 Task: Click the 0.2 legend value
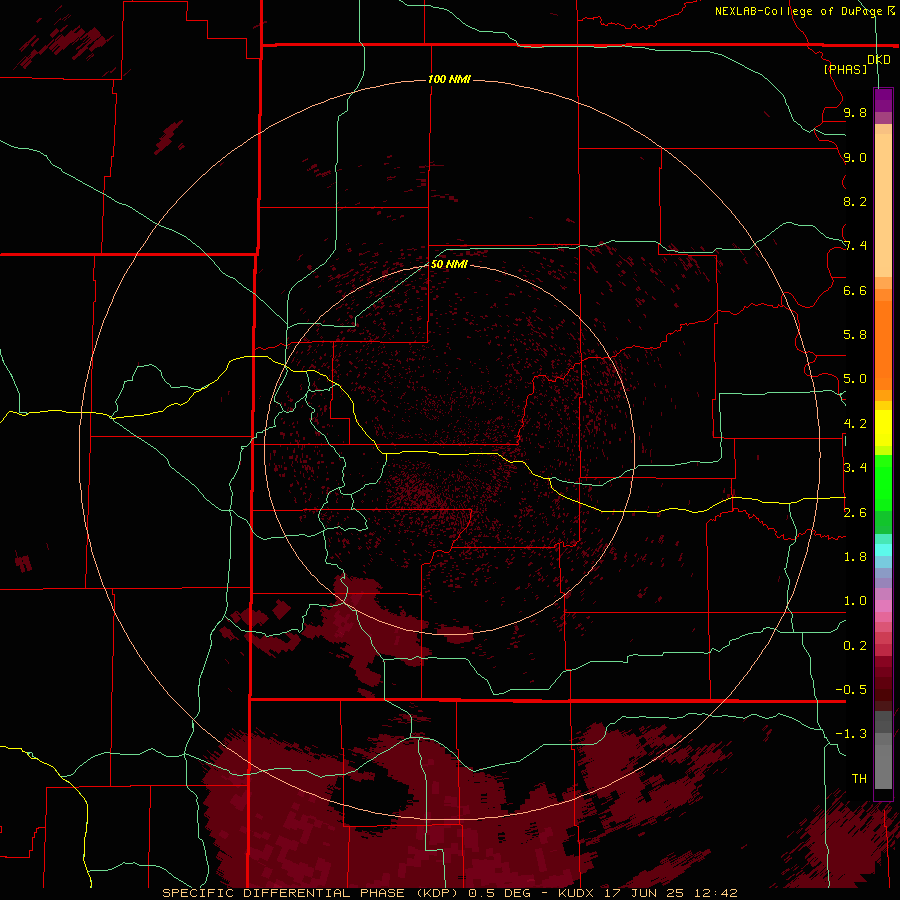[x=855, y=646]
